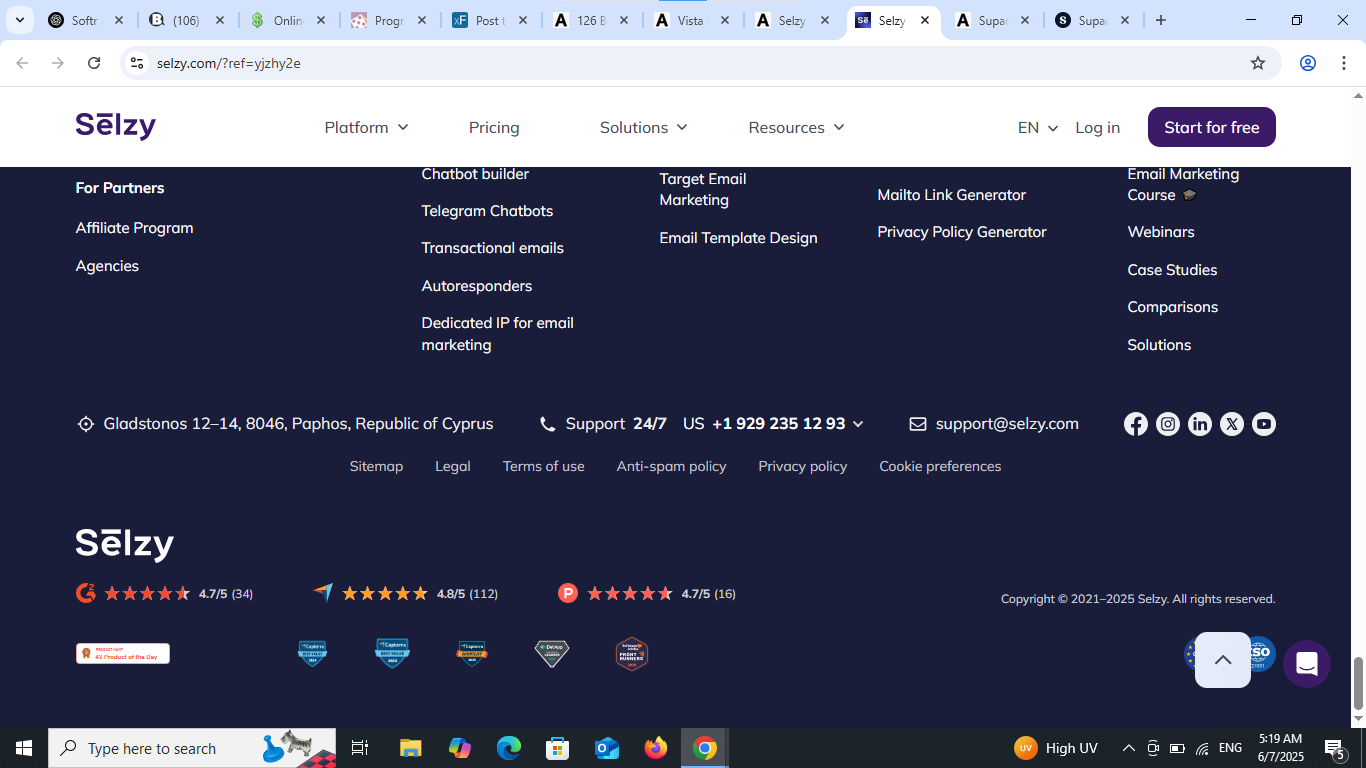Switch to the Vista tab

pos(692,20)
